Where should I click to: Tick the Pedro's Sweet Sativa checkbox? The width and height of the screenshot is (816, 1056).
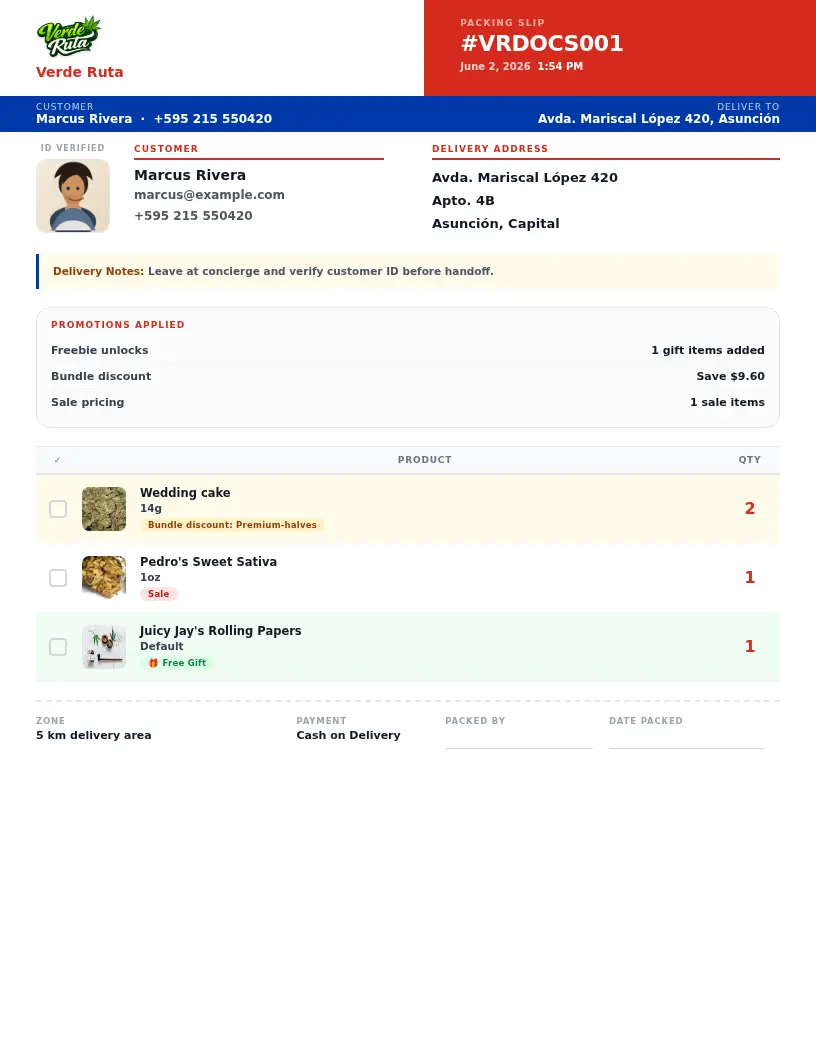[58, 578]
